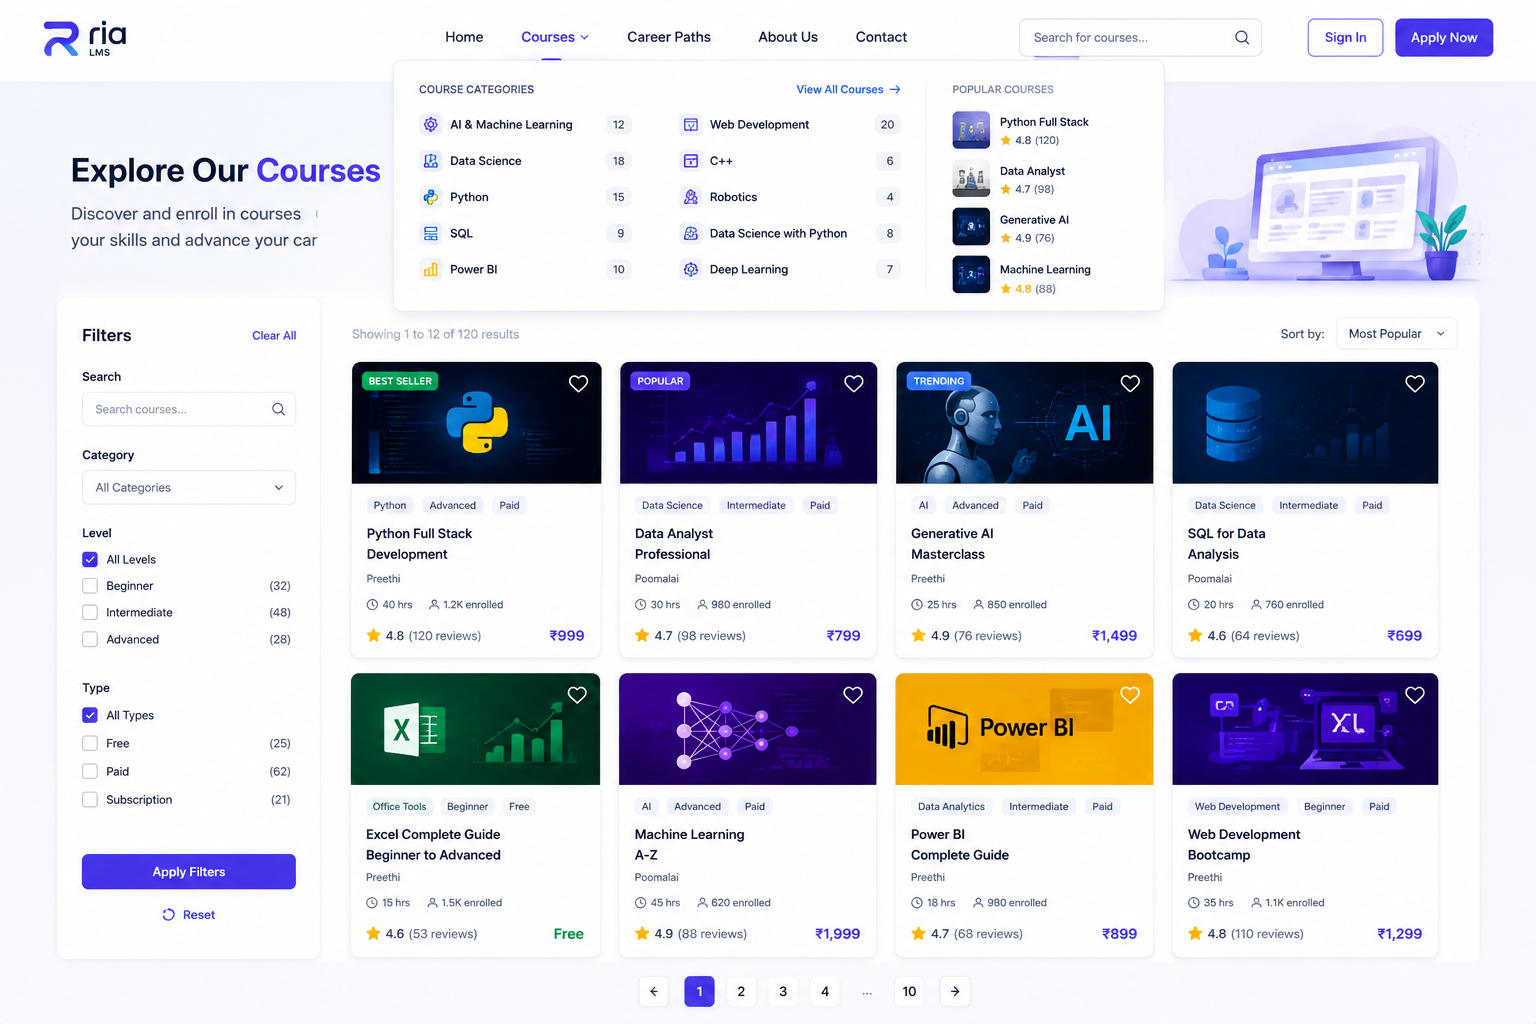The height and width of the screenshot is (1024, 1536).
Task: Select the Data Science category icon
Action: pos(431,160)
